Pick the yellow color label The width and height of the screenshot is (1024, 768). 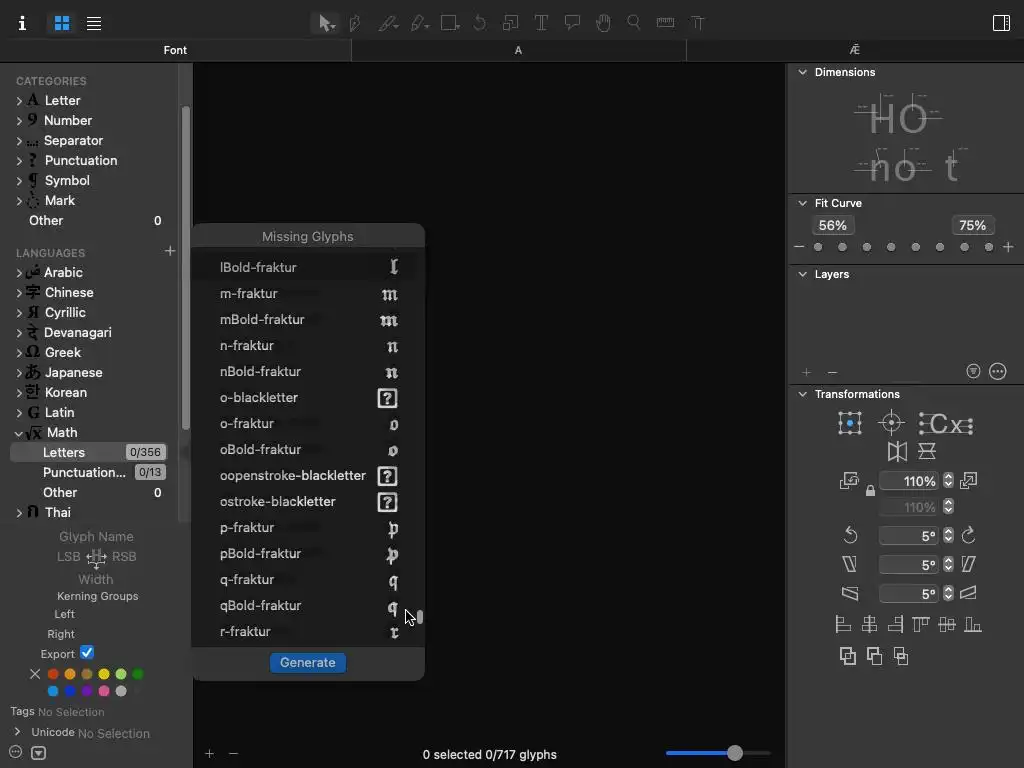pyautogui.click(x=104, y=674)
